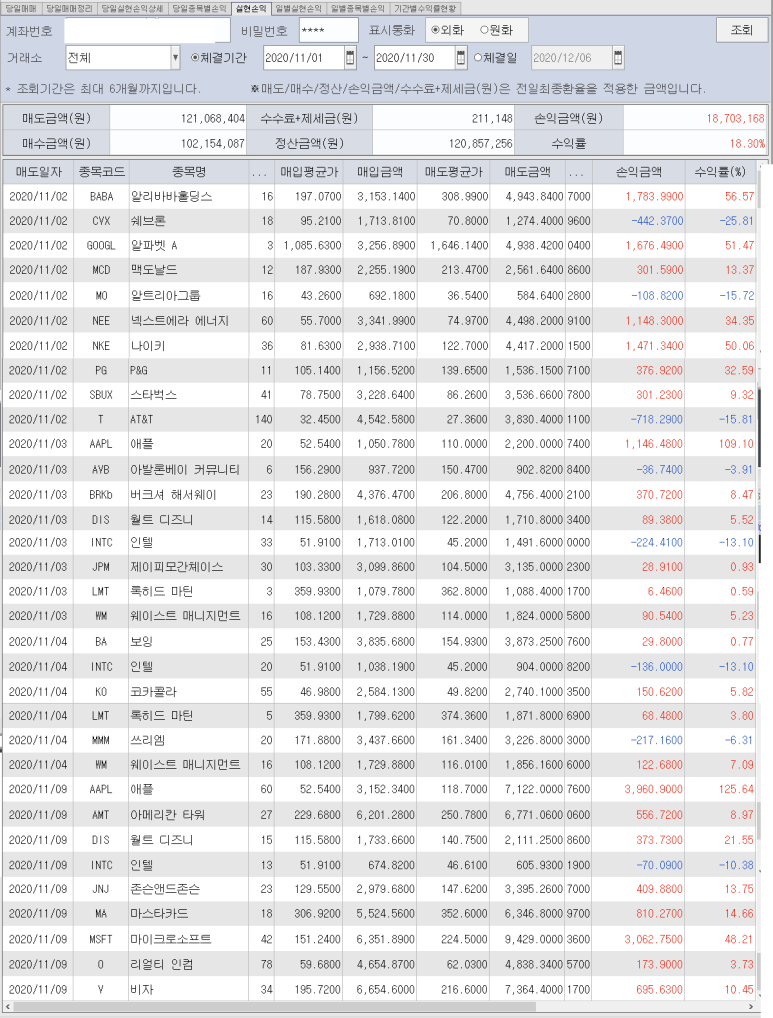This screenshot has width=773, height=1018.
Task: Click the GOOGL stock code cell
Action: click(x=101, y=245)
